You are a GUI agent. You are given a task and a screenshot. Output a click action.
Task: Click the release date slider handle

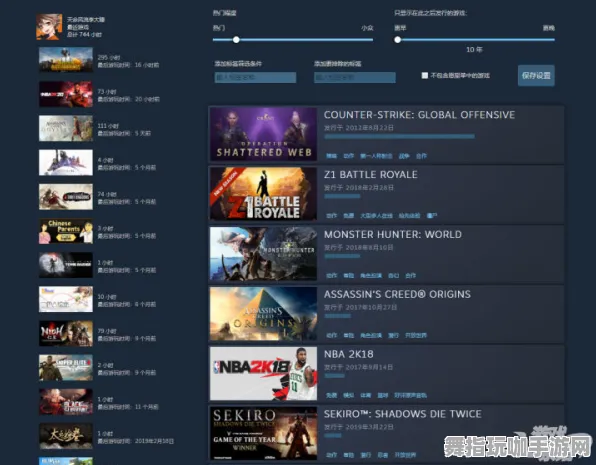point(398,40)
